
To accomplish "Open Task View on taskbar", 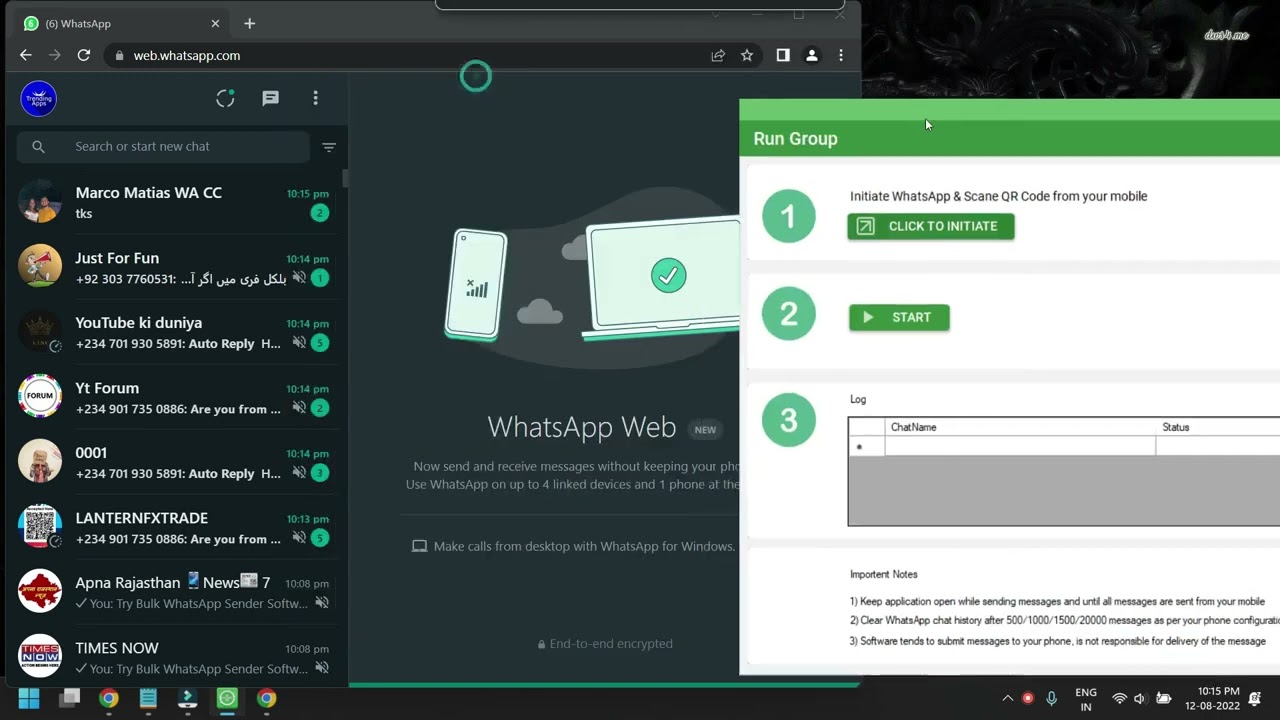I will pos(69,698).
